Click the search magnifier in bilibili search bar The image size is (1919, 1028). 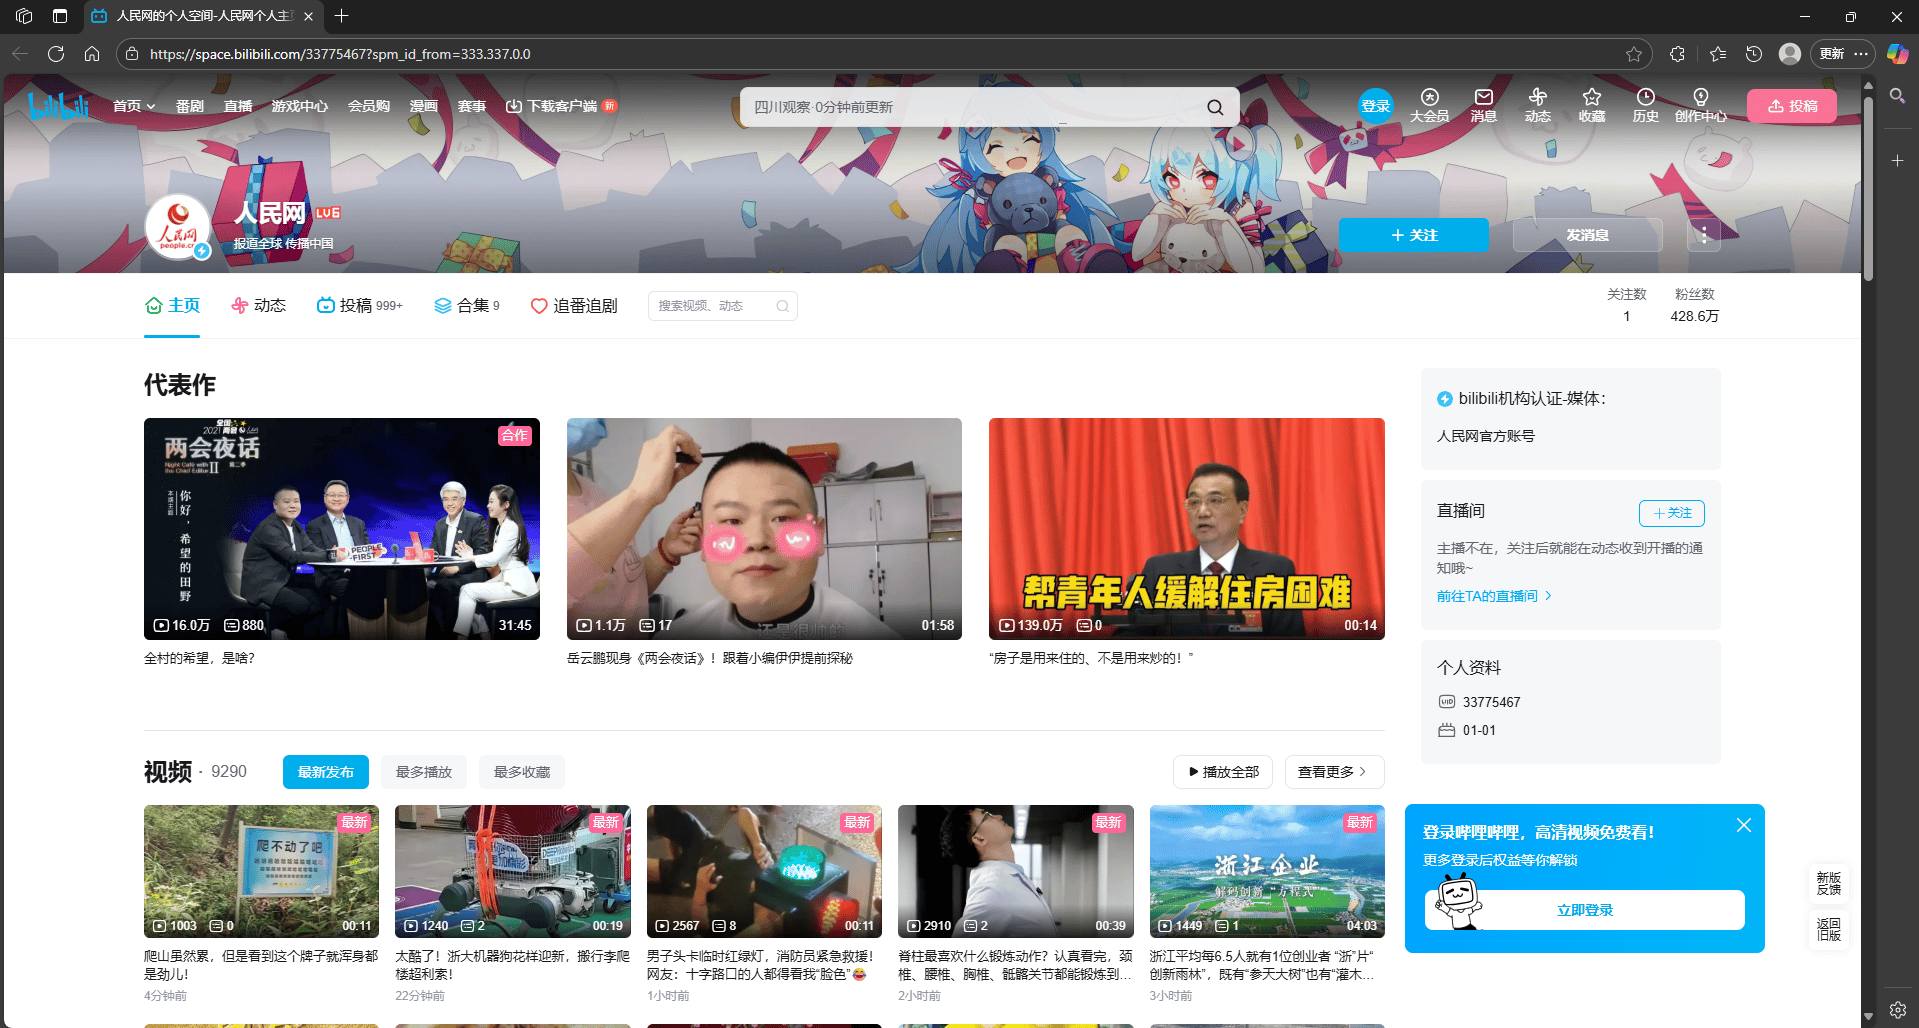pos(1215,107)
